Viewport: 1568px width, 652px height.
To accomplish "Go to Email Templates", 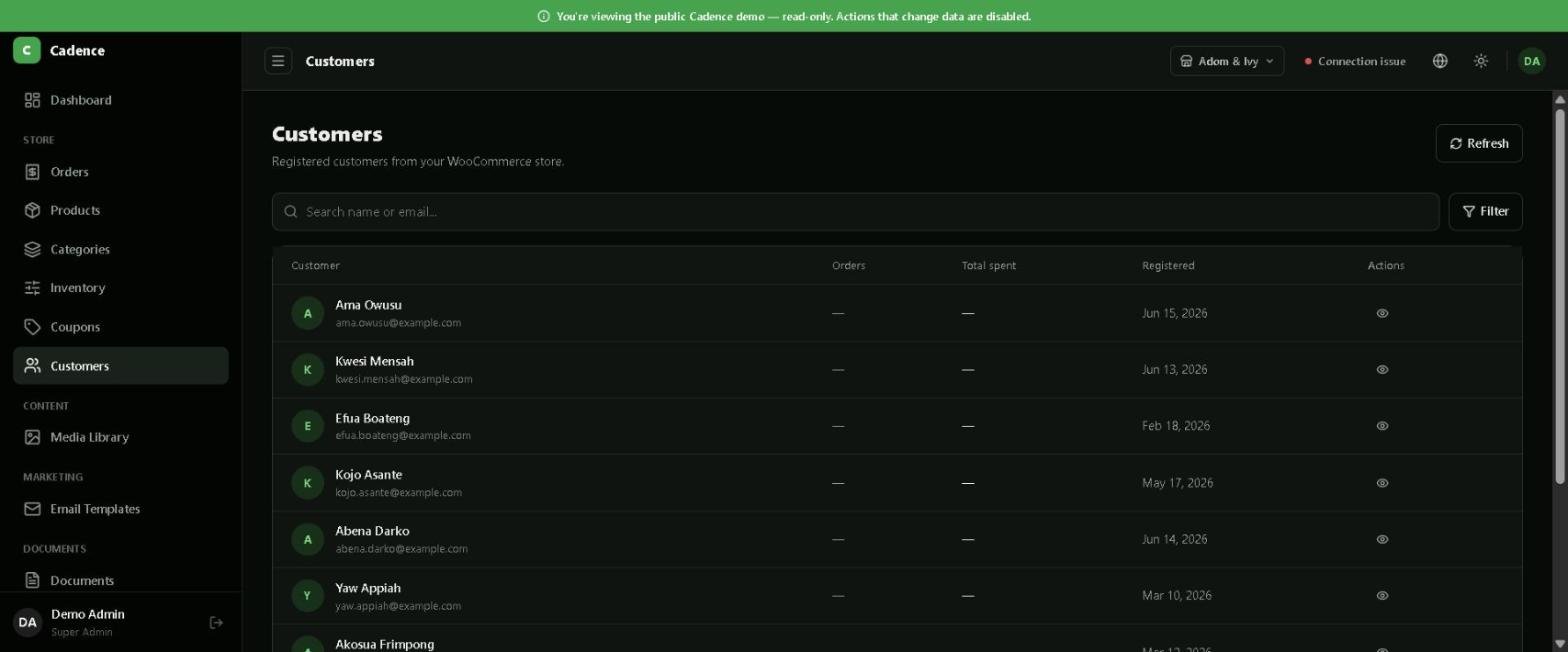I will click(x=121, y=509).
